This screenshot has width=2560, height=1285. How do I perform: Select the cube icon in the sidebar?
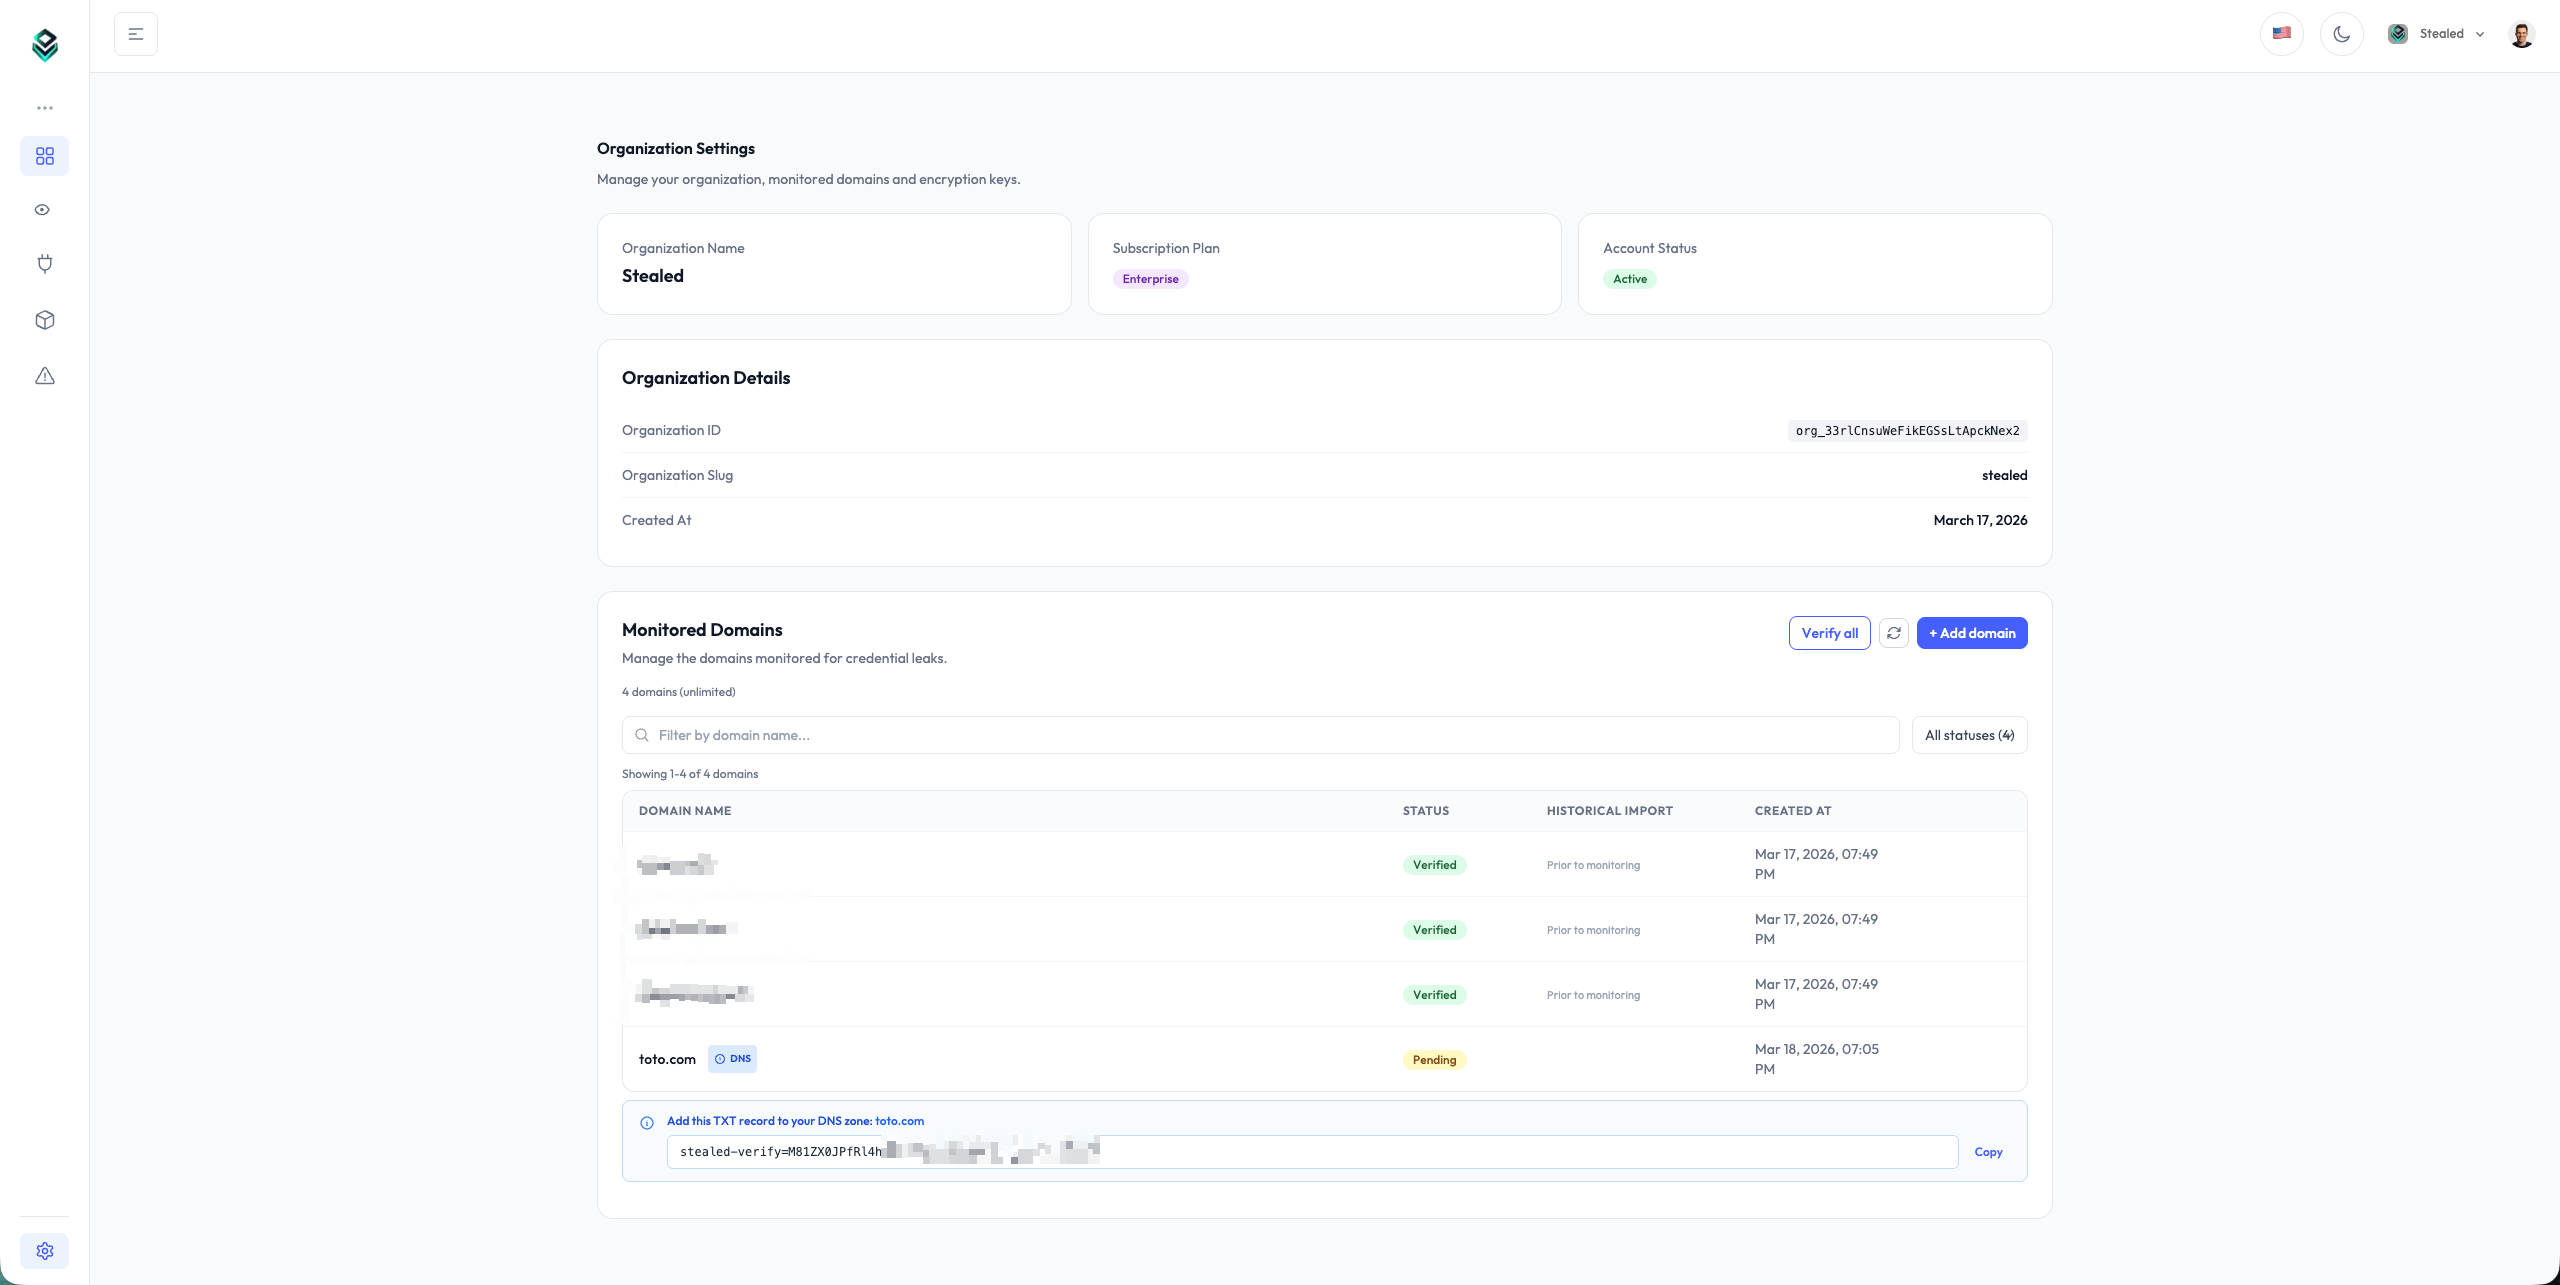(x=44, y=319)
